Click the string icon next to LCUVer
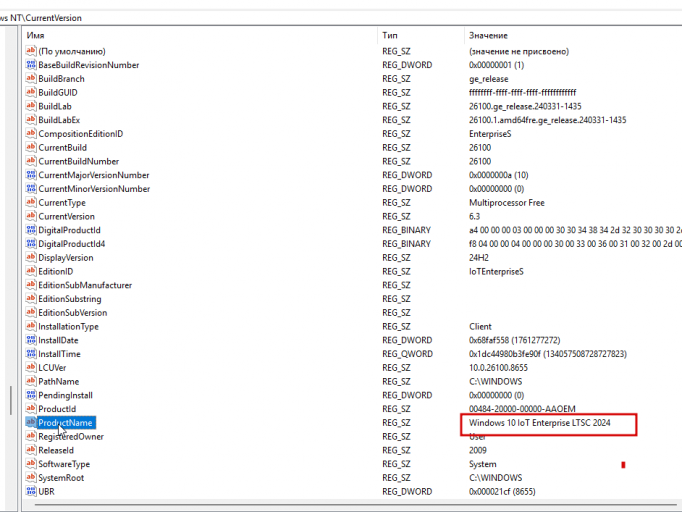Image resolution: width=682 pixels, height=512 pixels. coord(30,368)
